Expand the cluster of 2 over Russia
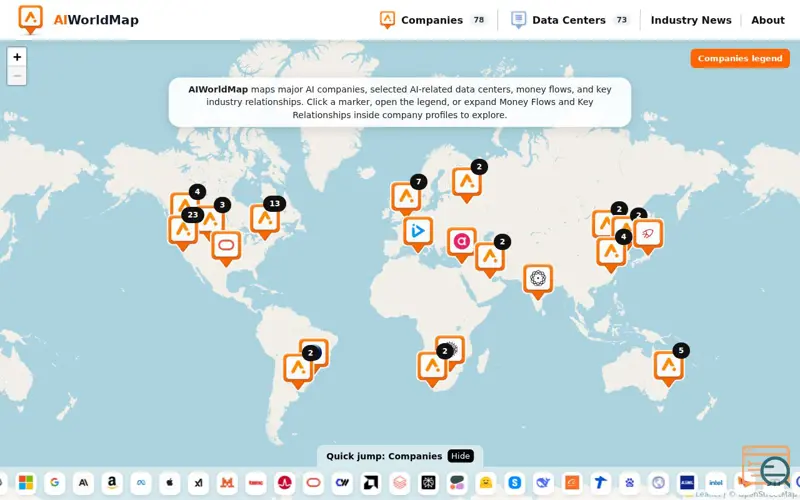800x500 pixels. (x=467, y=184)
